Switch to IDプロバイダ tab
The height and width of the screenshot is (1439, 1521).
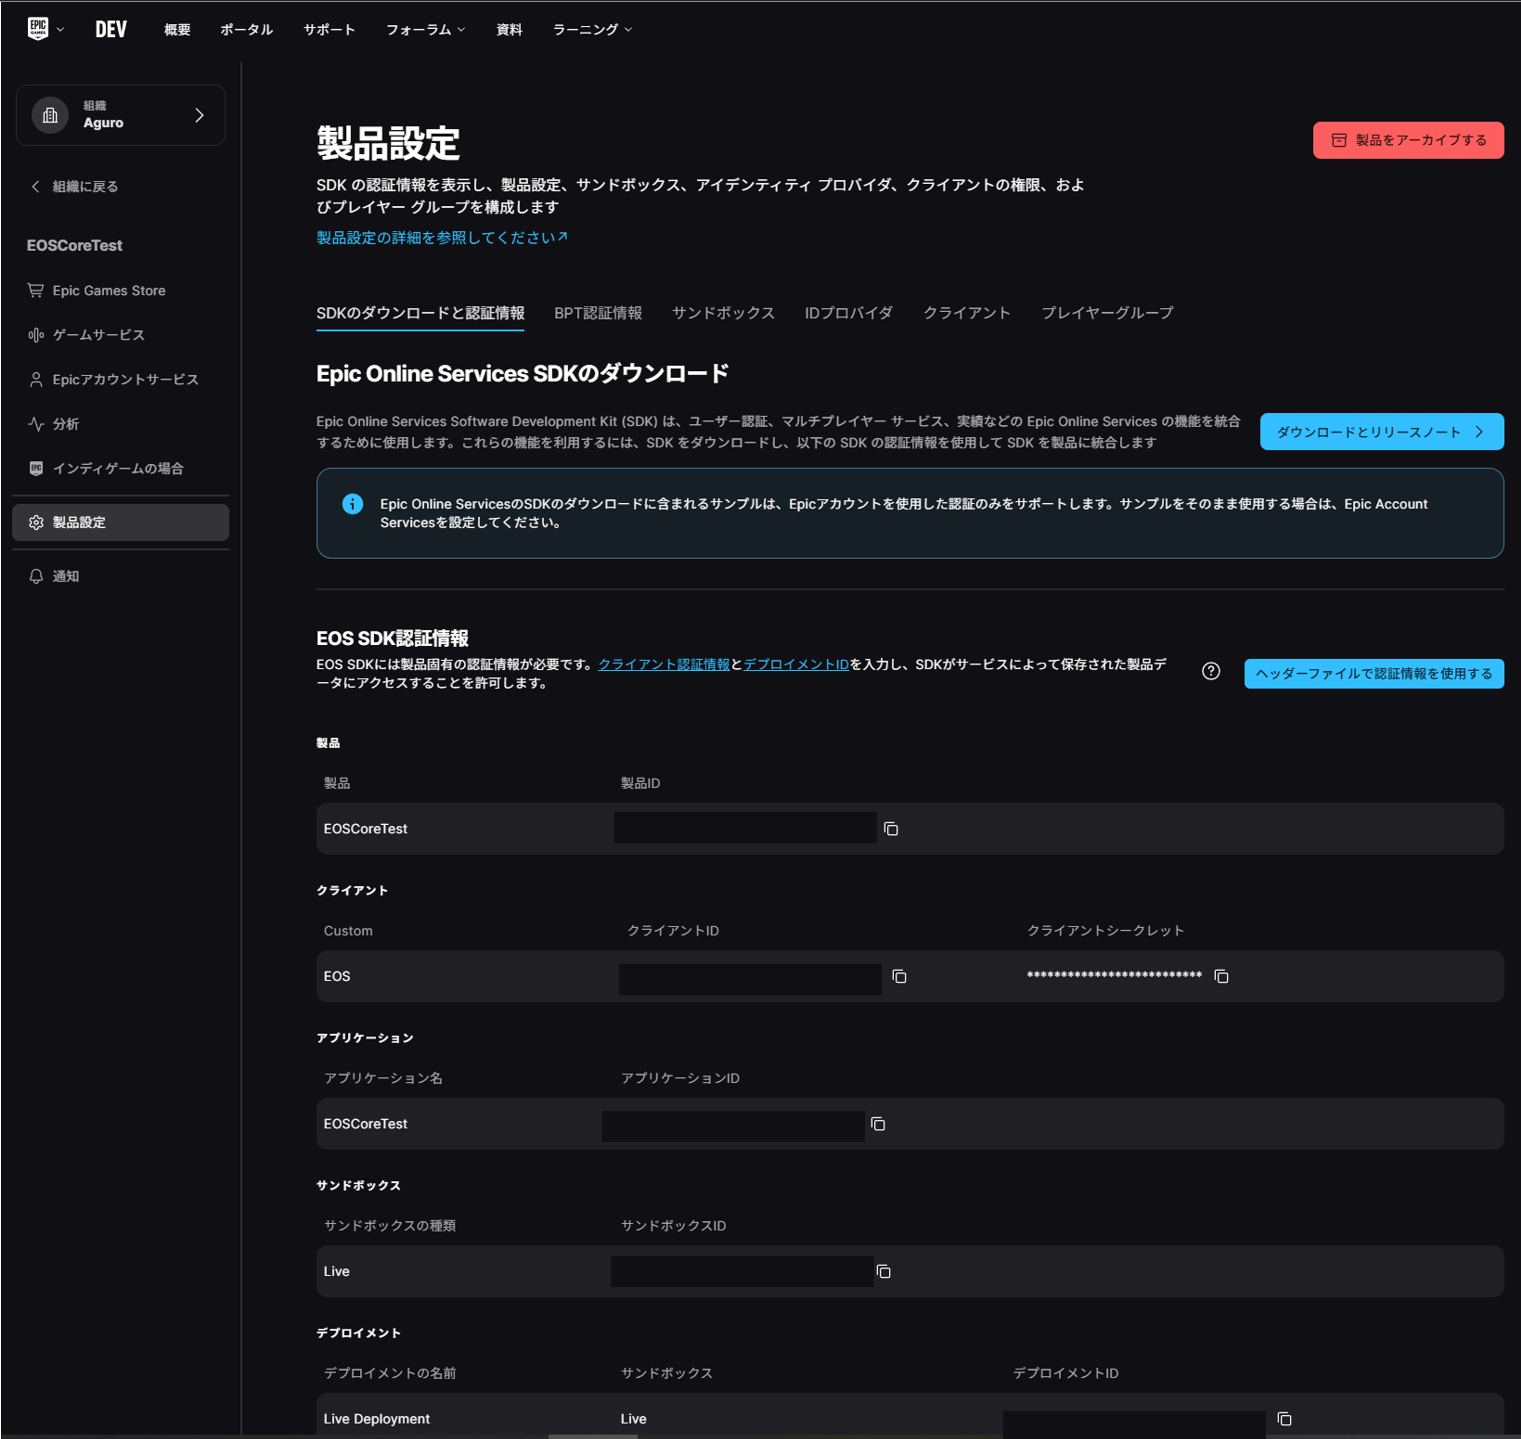849,313
